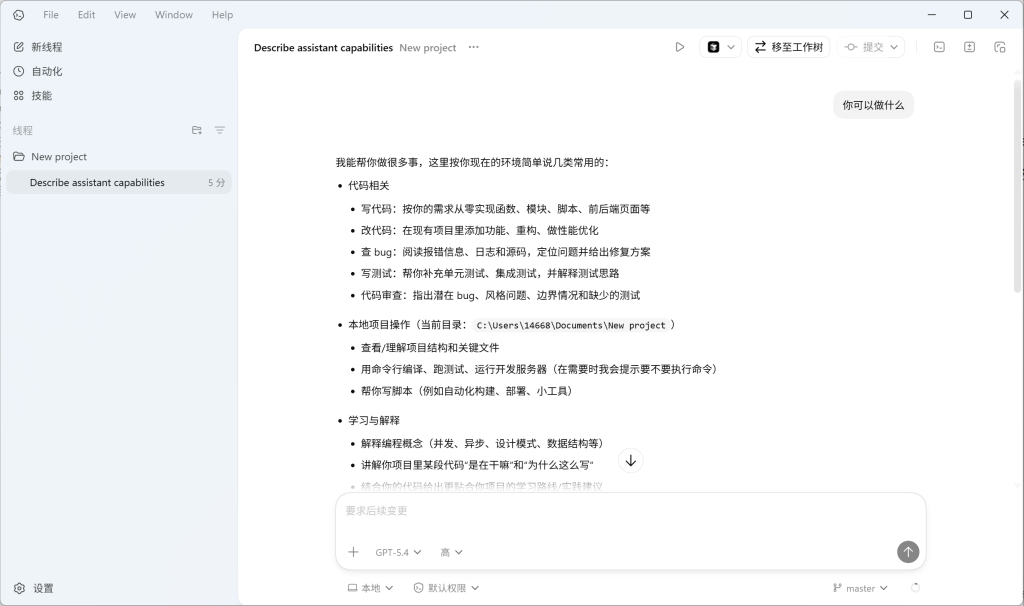The height and width of the screenshot is (606, 1024).
Task: Open the 高 reasoning level dropdown
Action: tap(450, 551)
